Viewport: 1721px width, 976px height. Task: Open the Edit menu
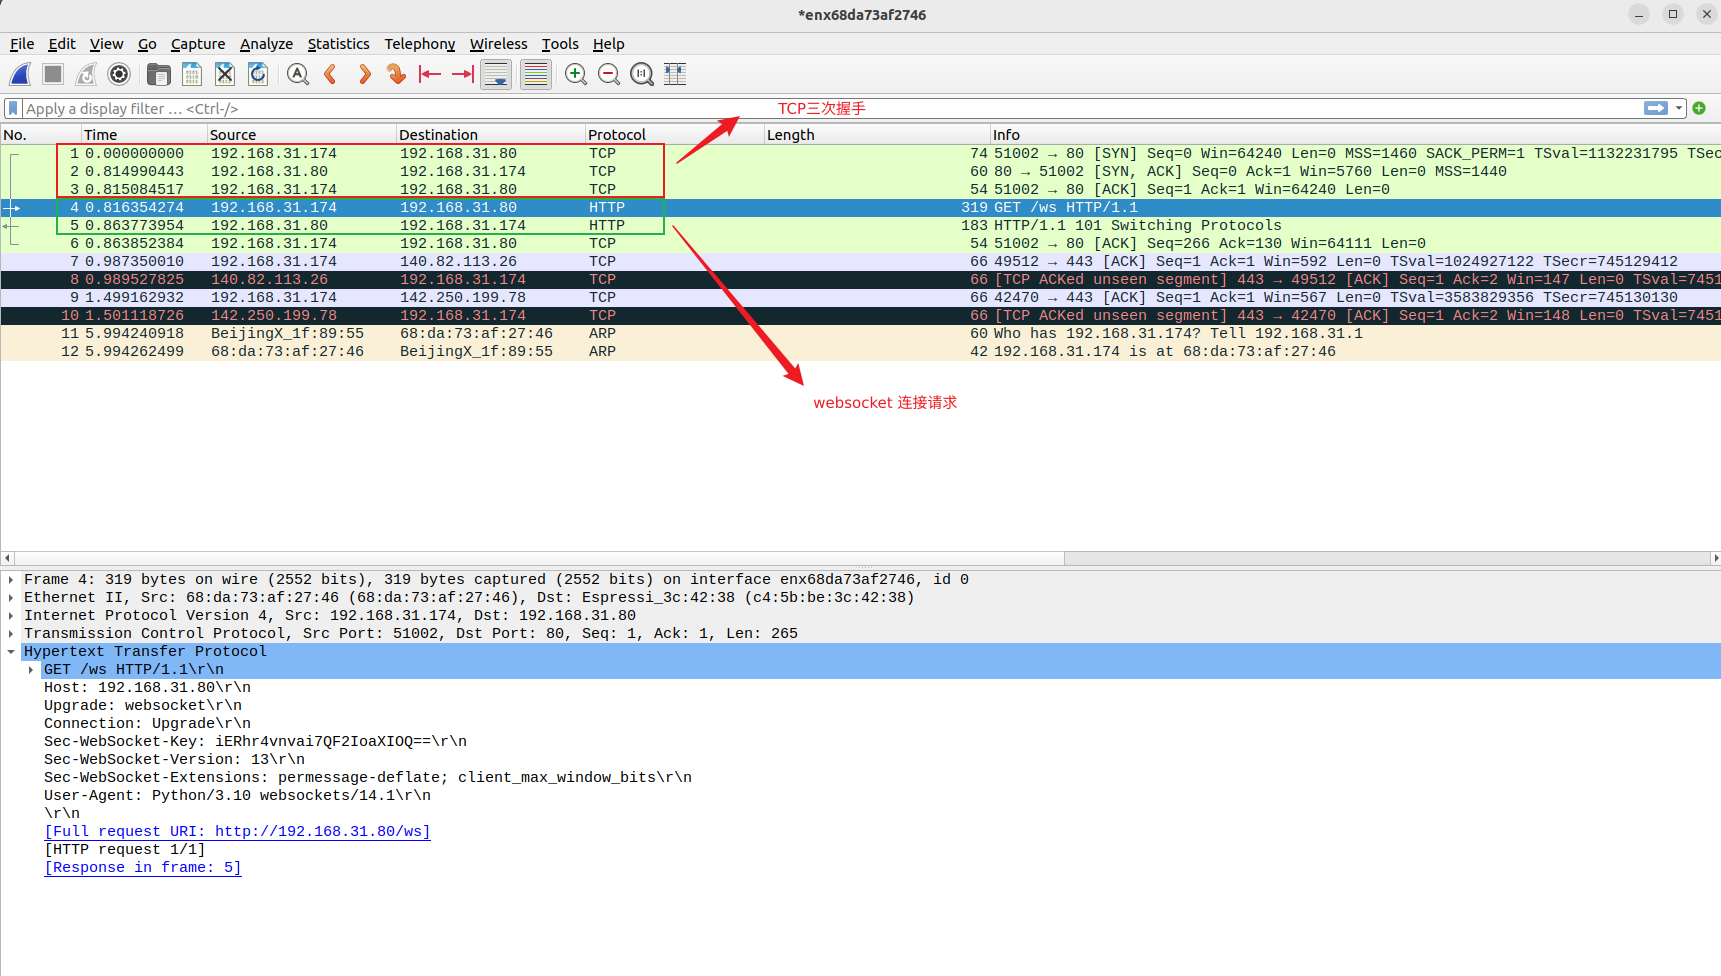click(x=62, y=44)
